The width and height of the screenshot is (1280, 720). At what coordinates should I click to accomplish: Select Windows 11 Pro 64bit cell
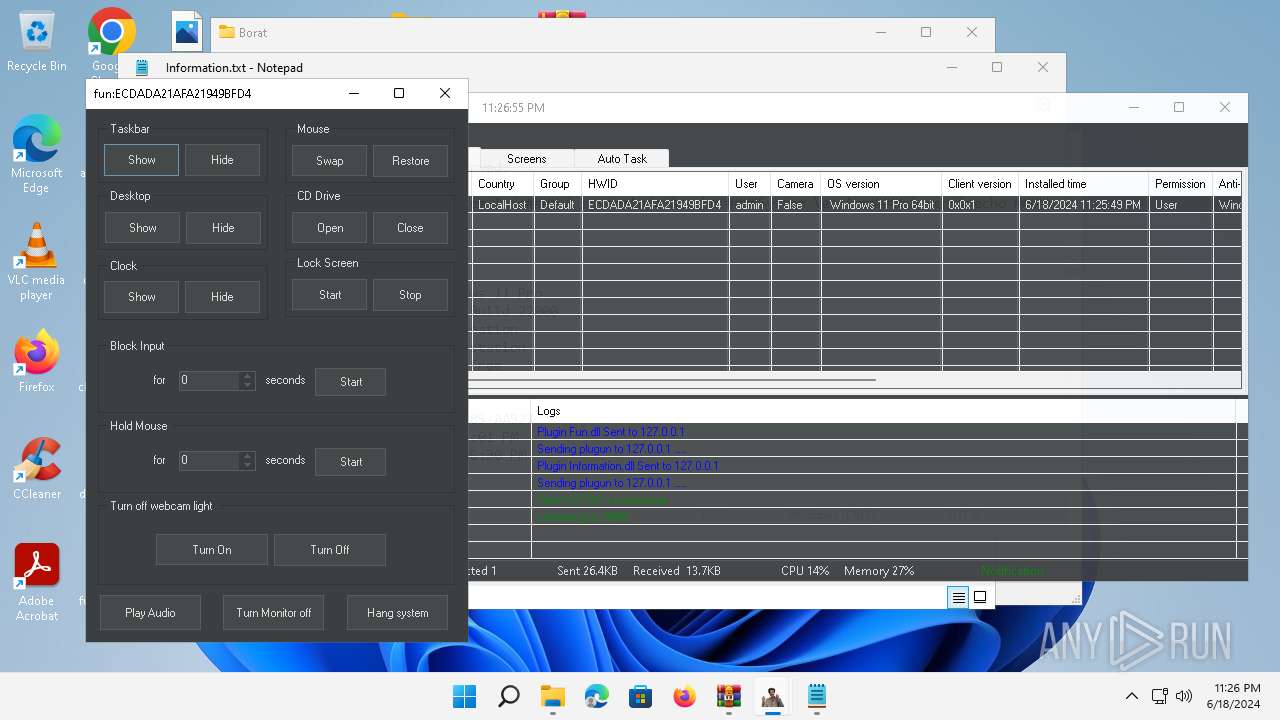[x=882, y=205]
